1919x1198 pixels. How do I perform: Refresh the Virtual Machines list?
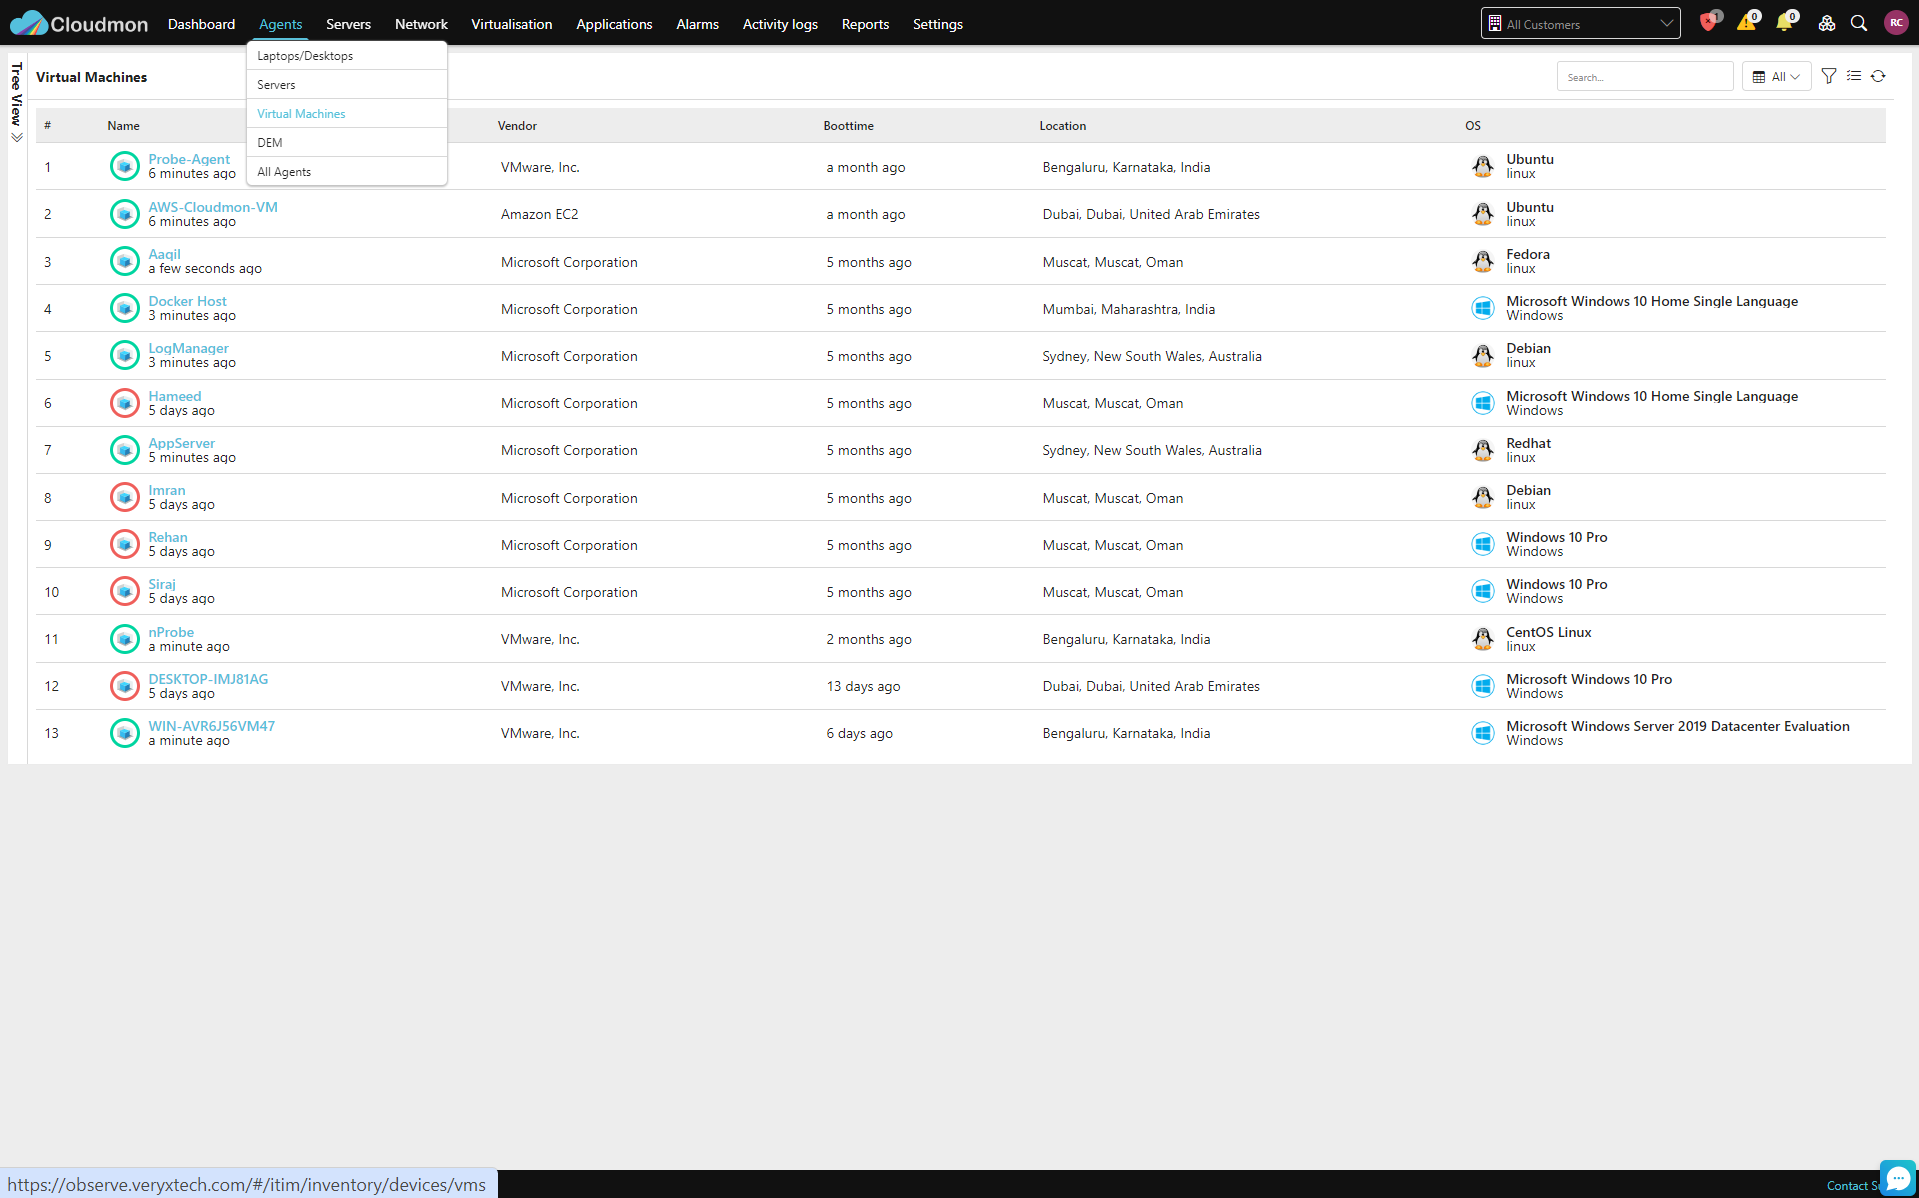pyautogui.click(x=1878, y=76)
